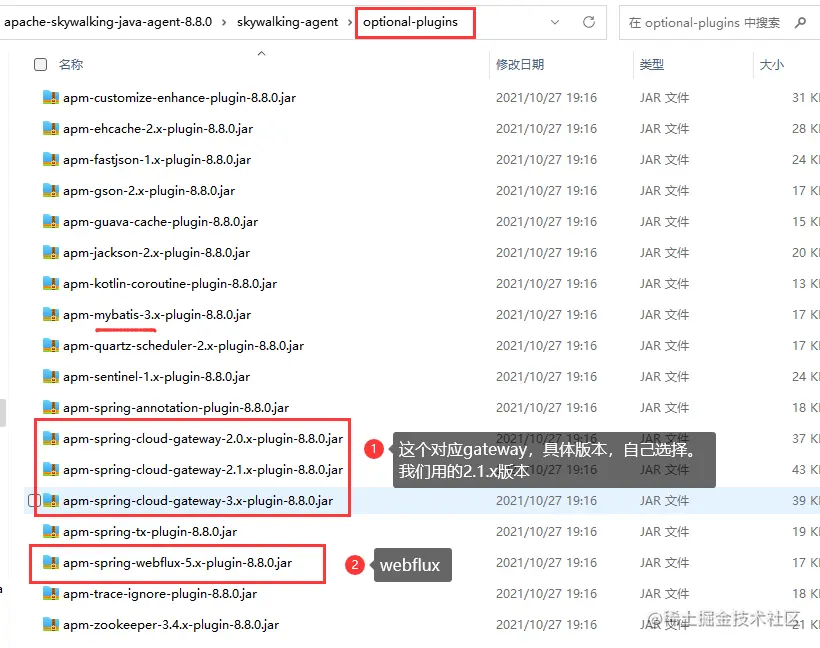Screen dimensions: 820x648
Task: Click the jar icon of apm-kotlin-coroutine-plugin-8.8.0.jar
Action: click(x=51, y=283)
